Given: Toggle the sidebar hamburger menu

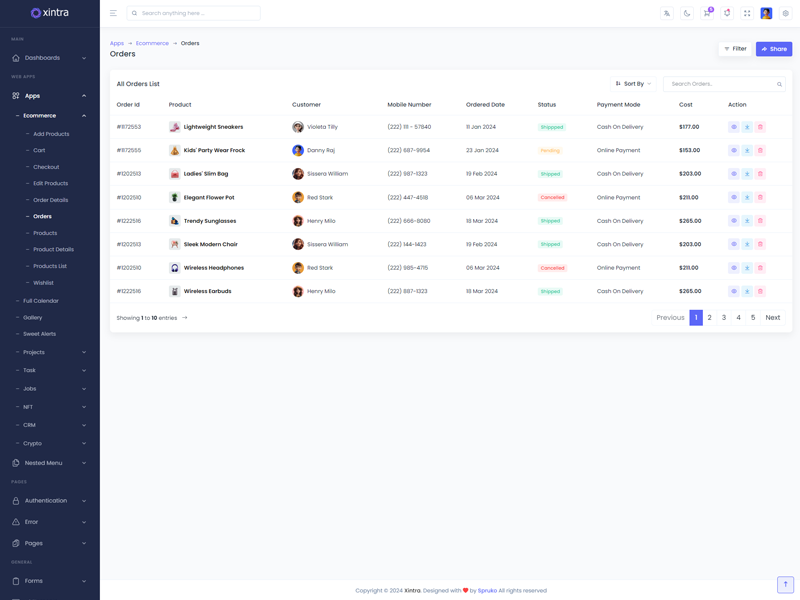Looking at the screenshot, I should [x=113, y=13].
